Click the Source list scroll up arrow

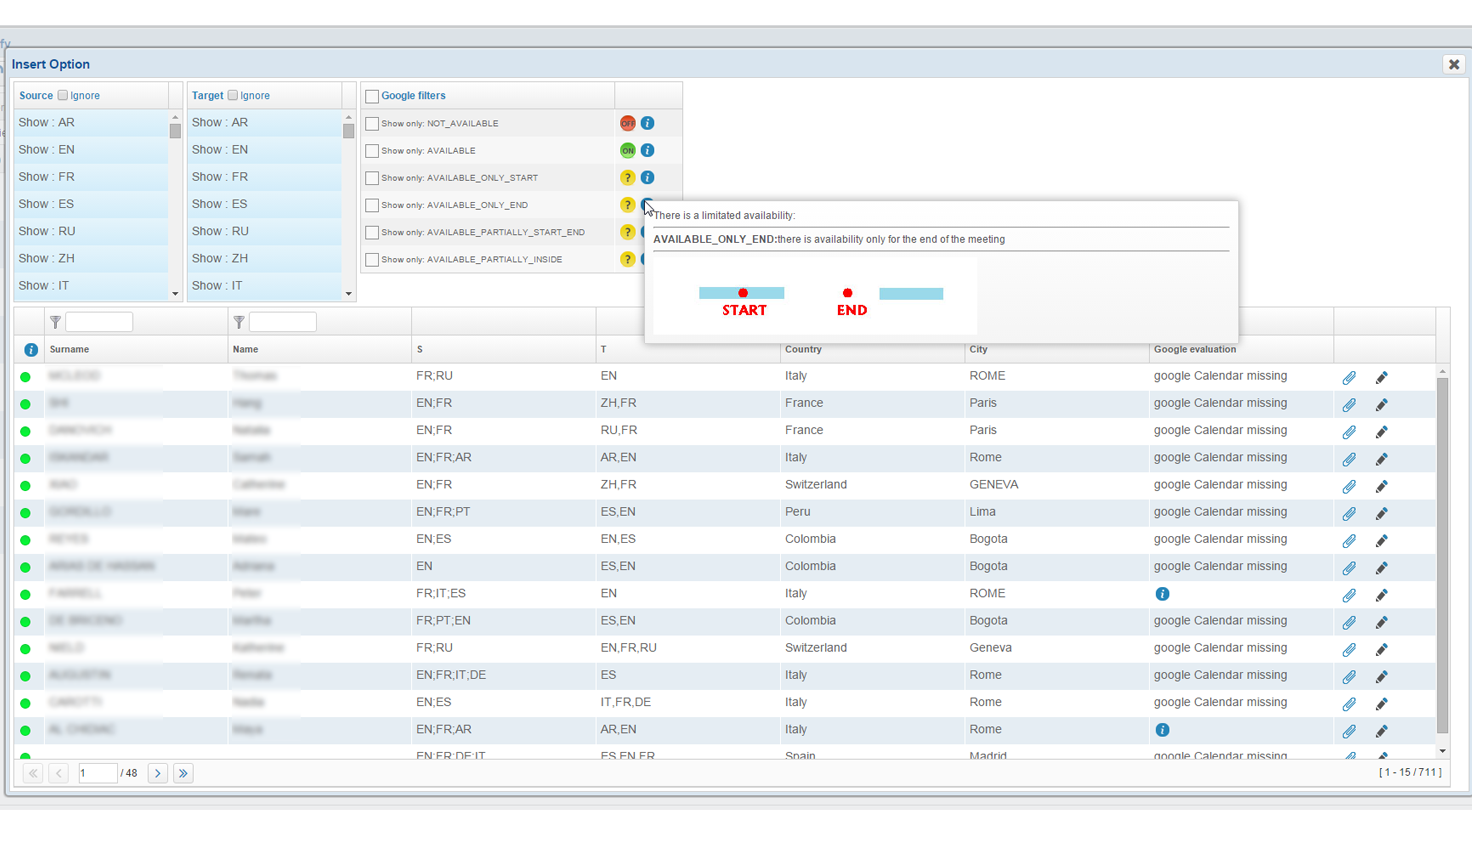[x=175, y=117]
